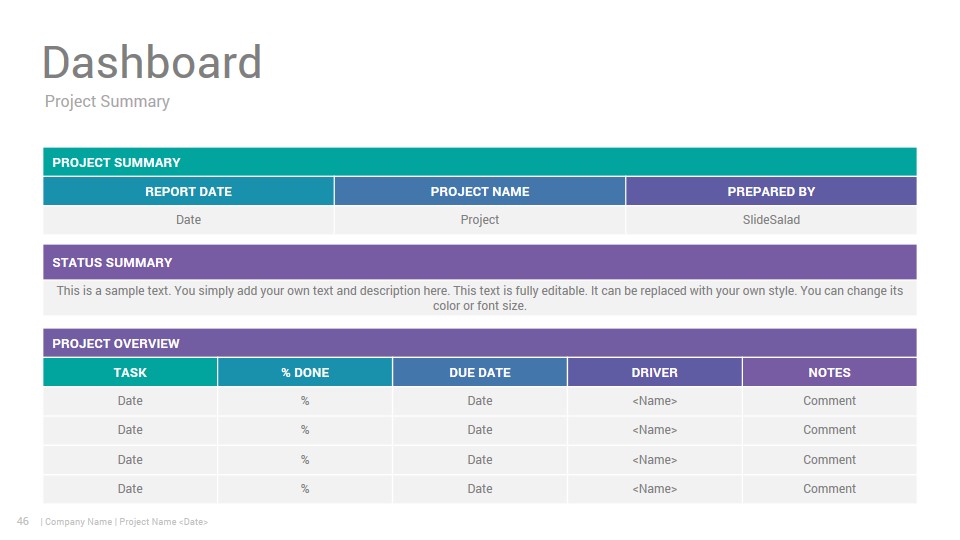Select the Project value cell
Image resolution: width=960 pixels, height=540 pixels.
pos(480,220)
